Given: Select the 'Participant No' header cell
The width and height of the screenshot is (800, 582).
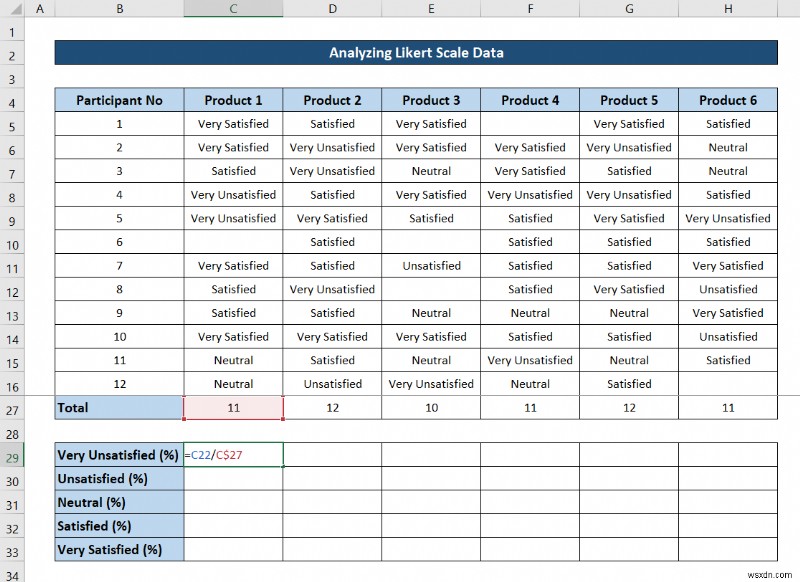Looking at the screenshot, I should coord(118,100).
